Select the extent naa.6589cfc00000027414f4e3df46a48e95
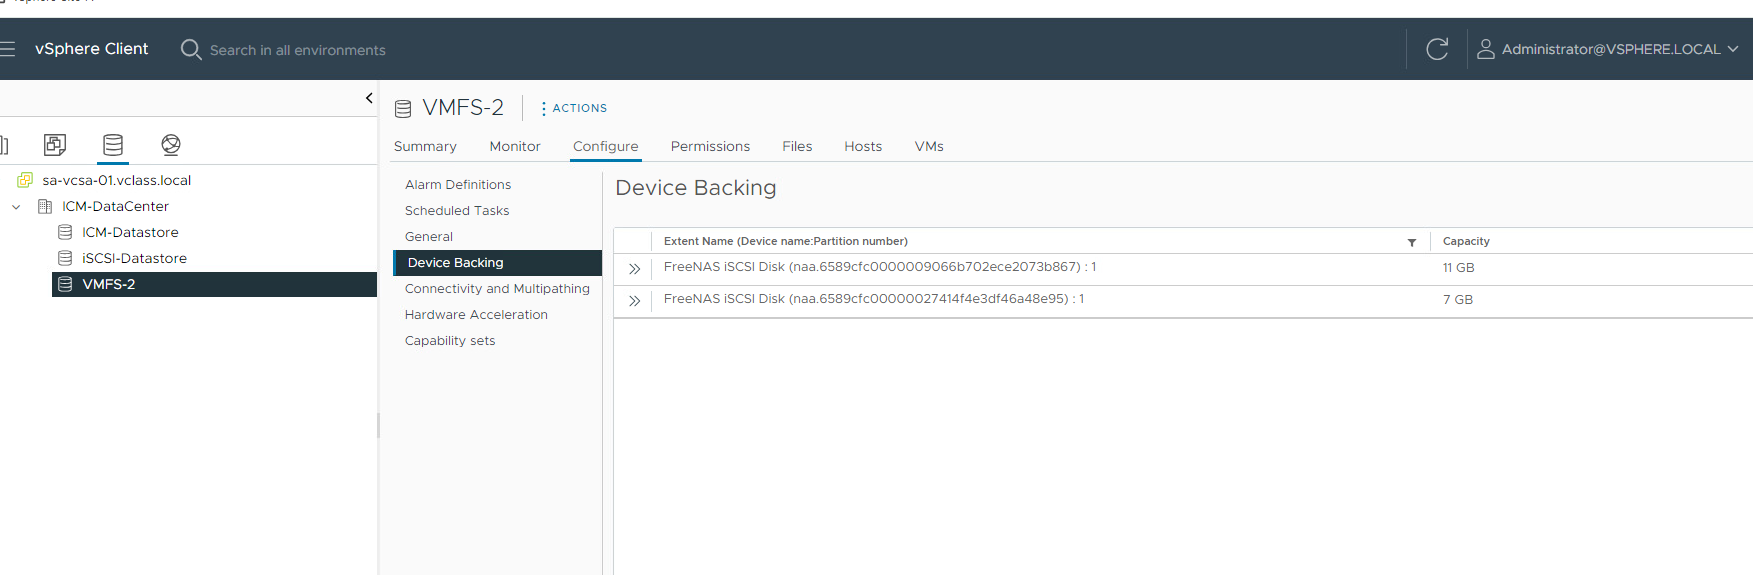The width and height of the screenshot is (1753, 575). coord(874,299)
